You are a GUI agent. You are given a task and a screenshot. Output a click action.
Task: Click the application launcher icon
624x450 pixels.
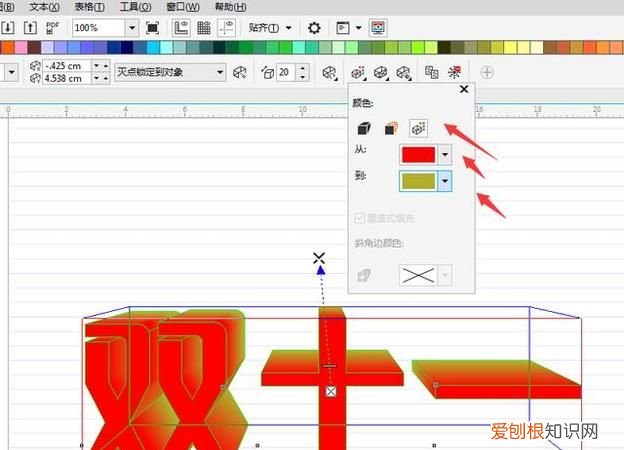coord(343,28)
